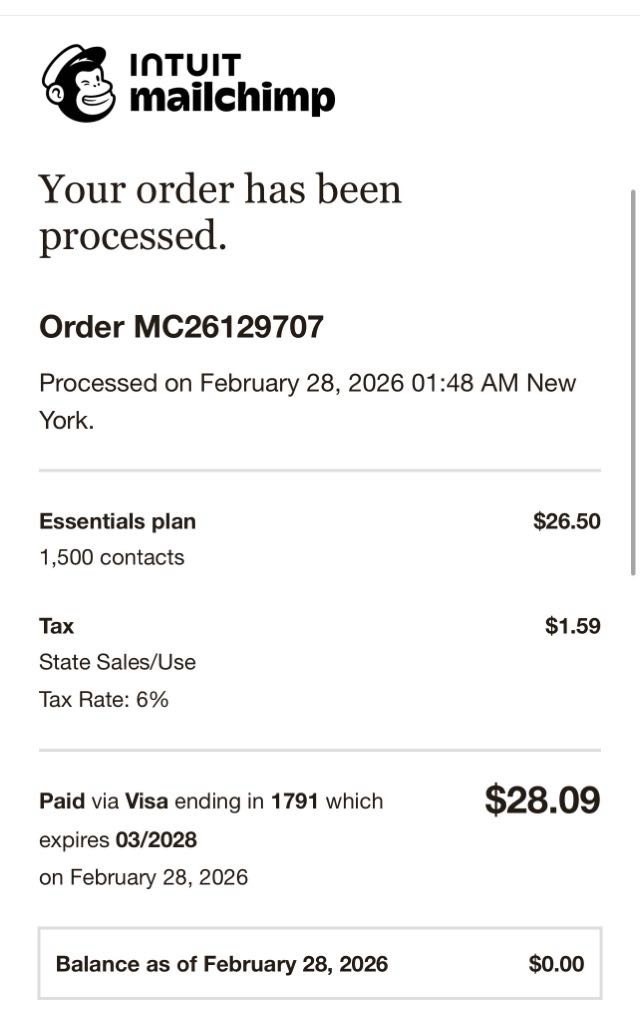Viewport: 640px width, 1011px height.
Task: Click the State Sales/Use text
Action: (117, 662)
